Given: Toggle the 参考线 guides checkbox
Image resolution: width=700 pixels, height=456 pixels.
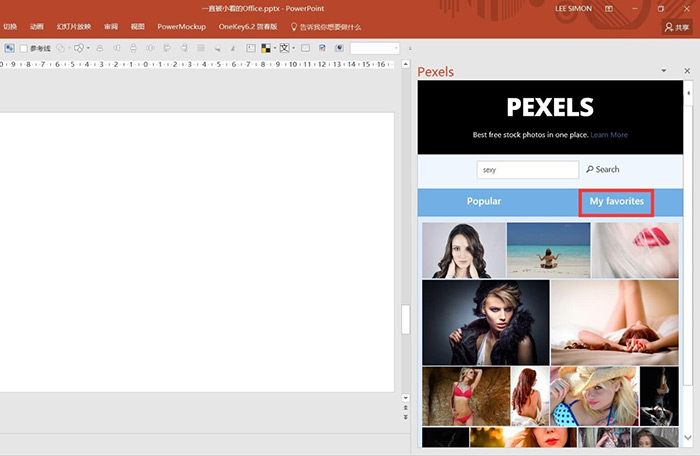Looking at the screenshot, I should tap(24, 48).
